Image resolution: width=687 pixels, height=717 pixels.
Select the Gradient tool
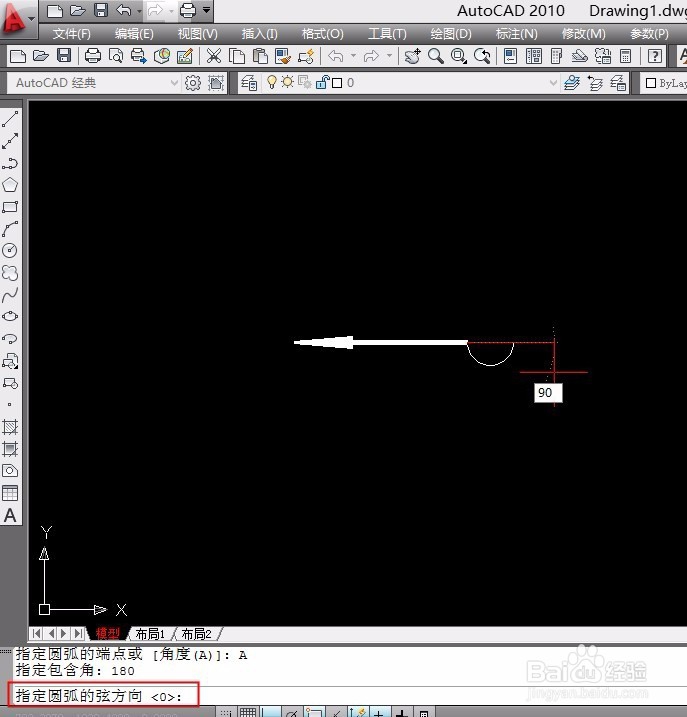coord(10,449)
